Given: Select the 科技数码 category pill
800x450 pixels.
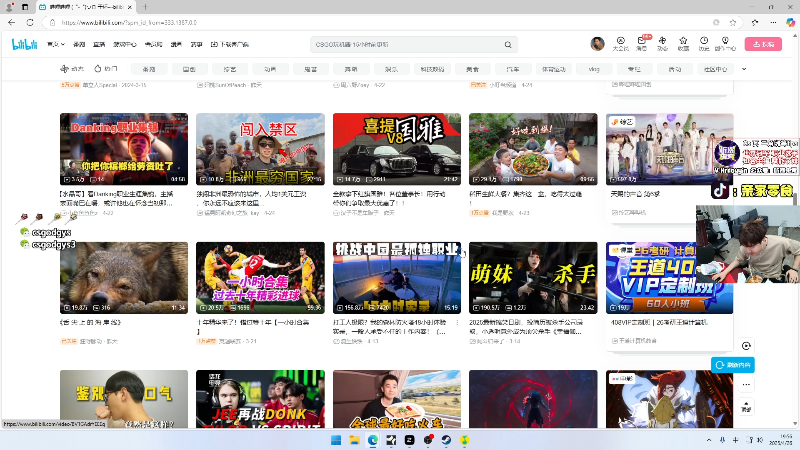Looking at the screenshot, I should (x=432, y=69).
